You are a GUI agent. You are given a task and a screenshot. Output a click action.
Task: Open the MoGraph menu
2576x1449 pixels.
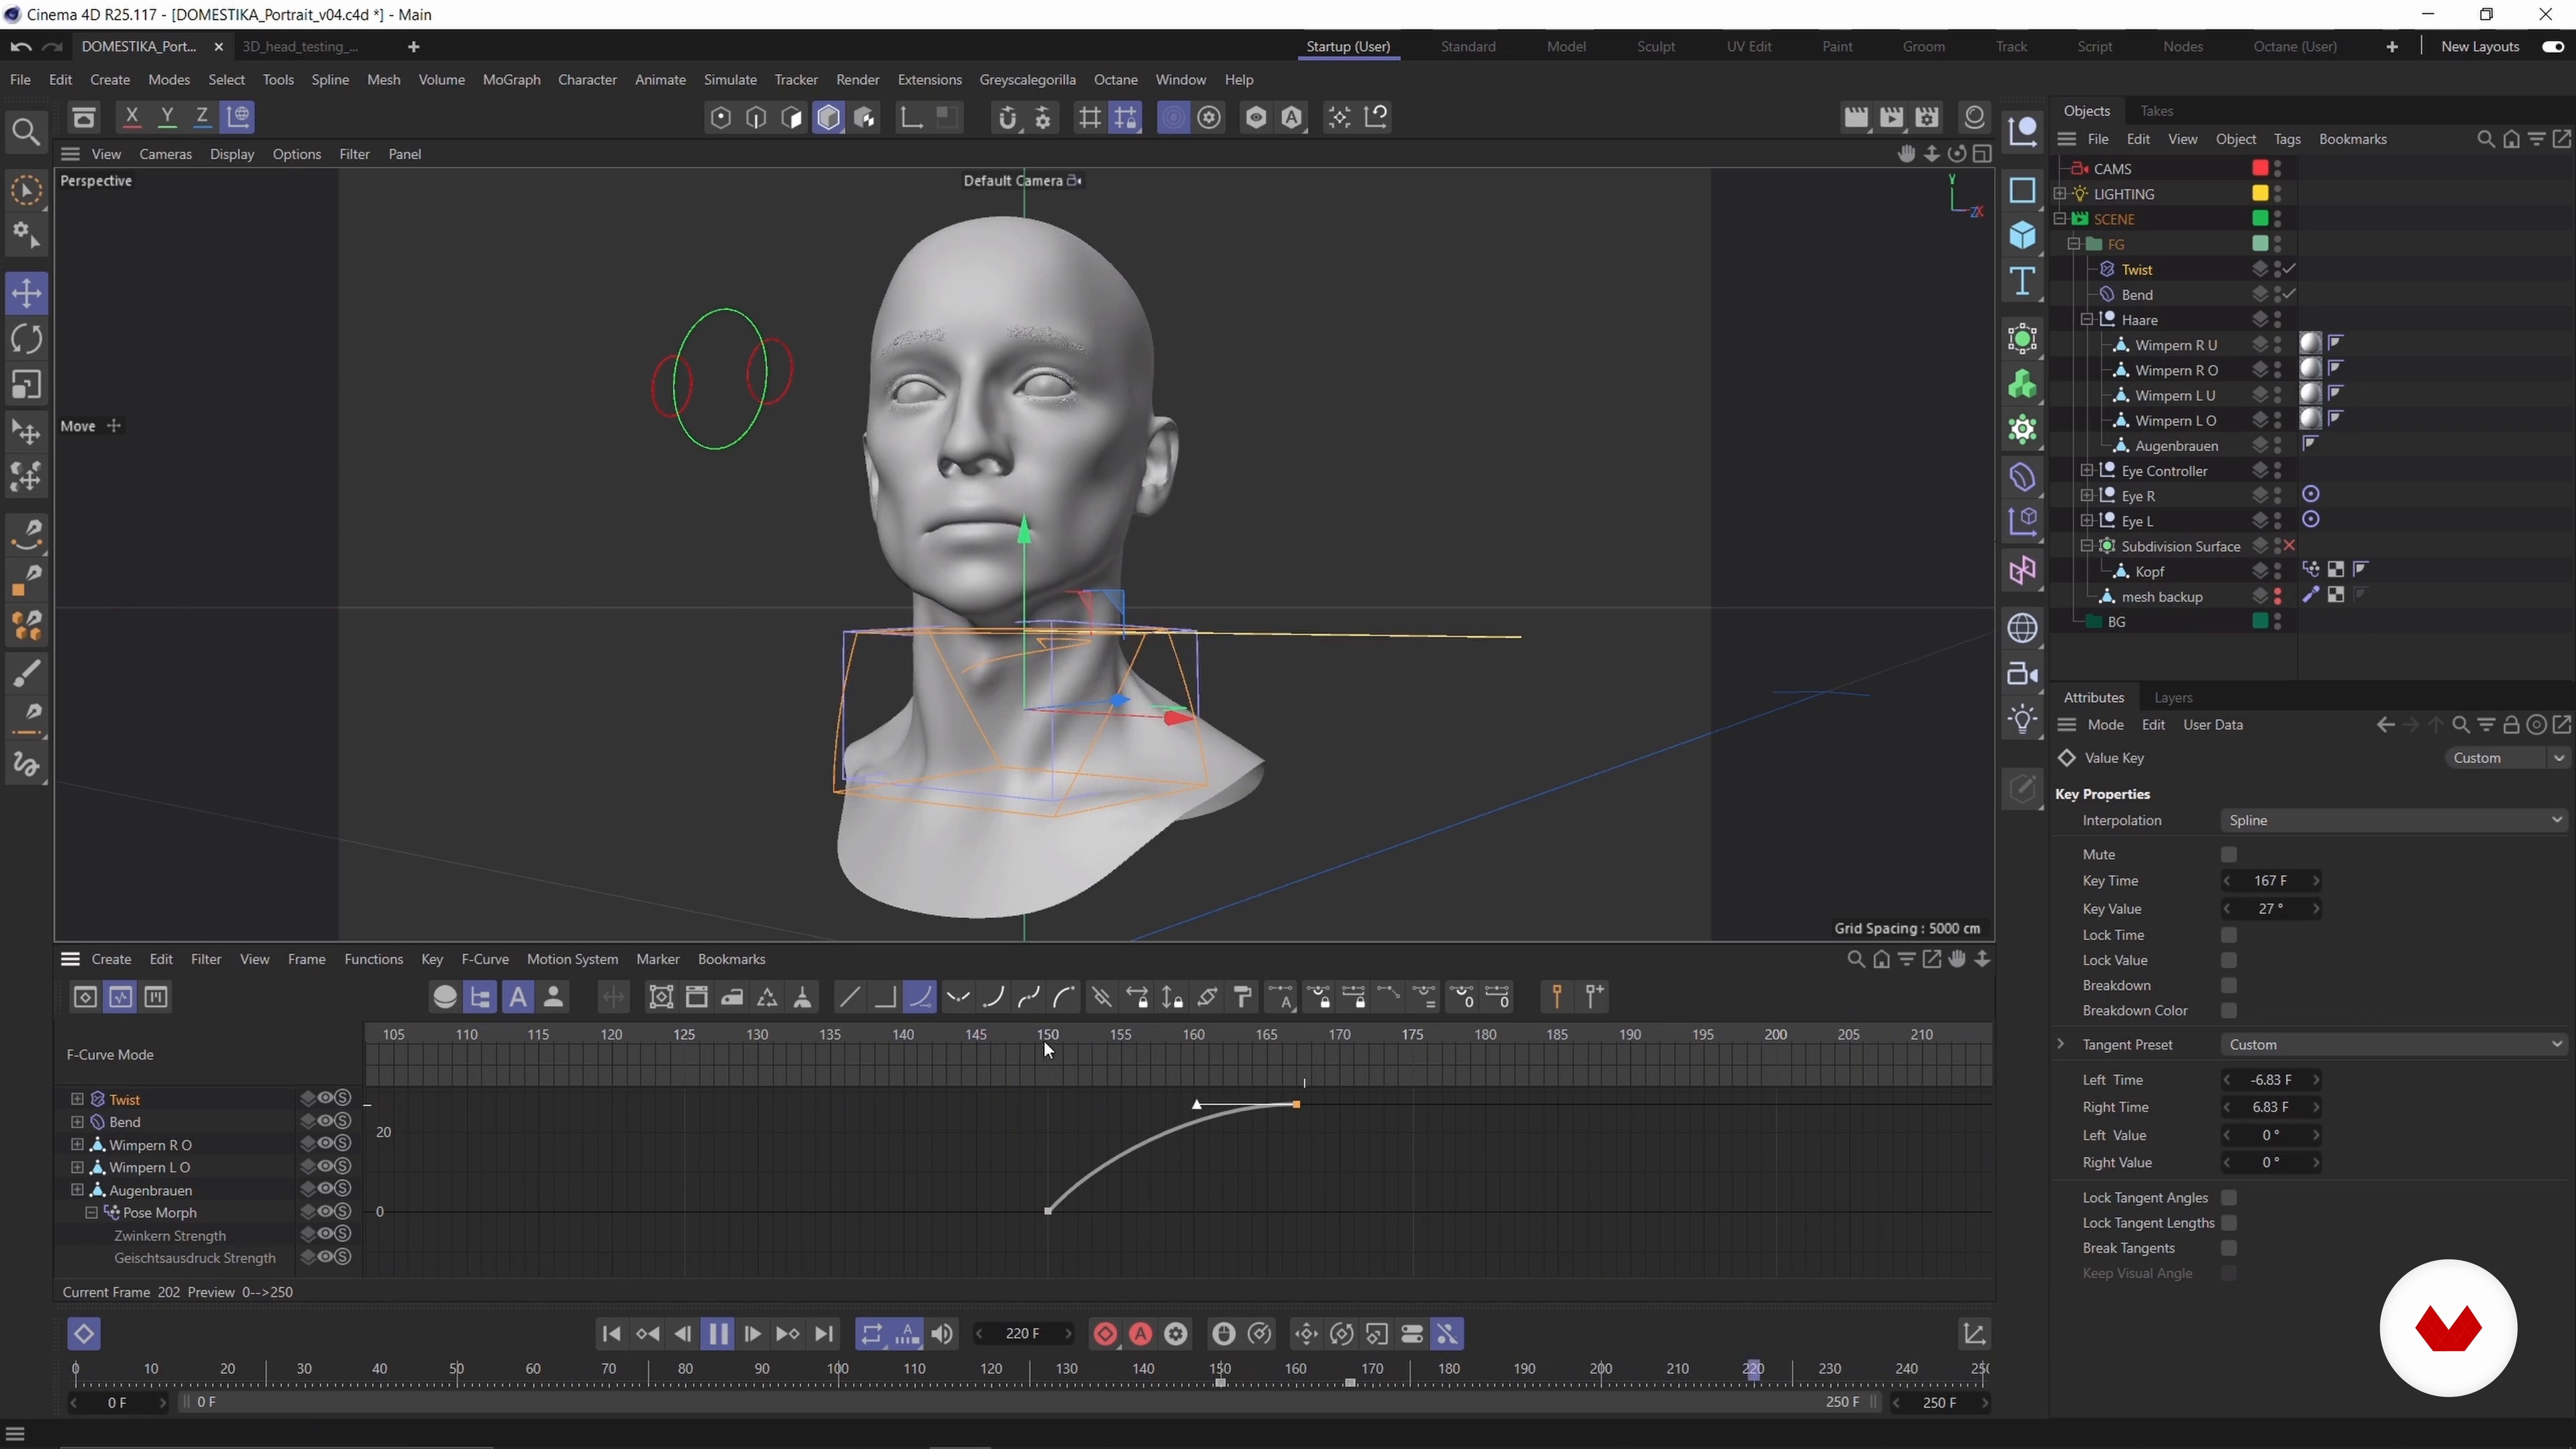click(x=511, y=80)
